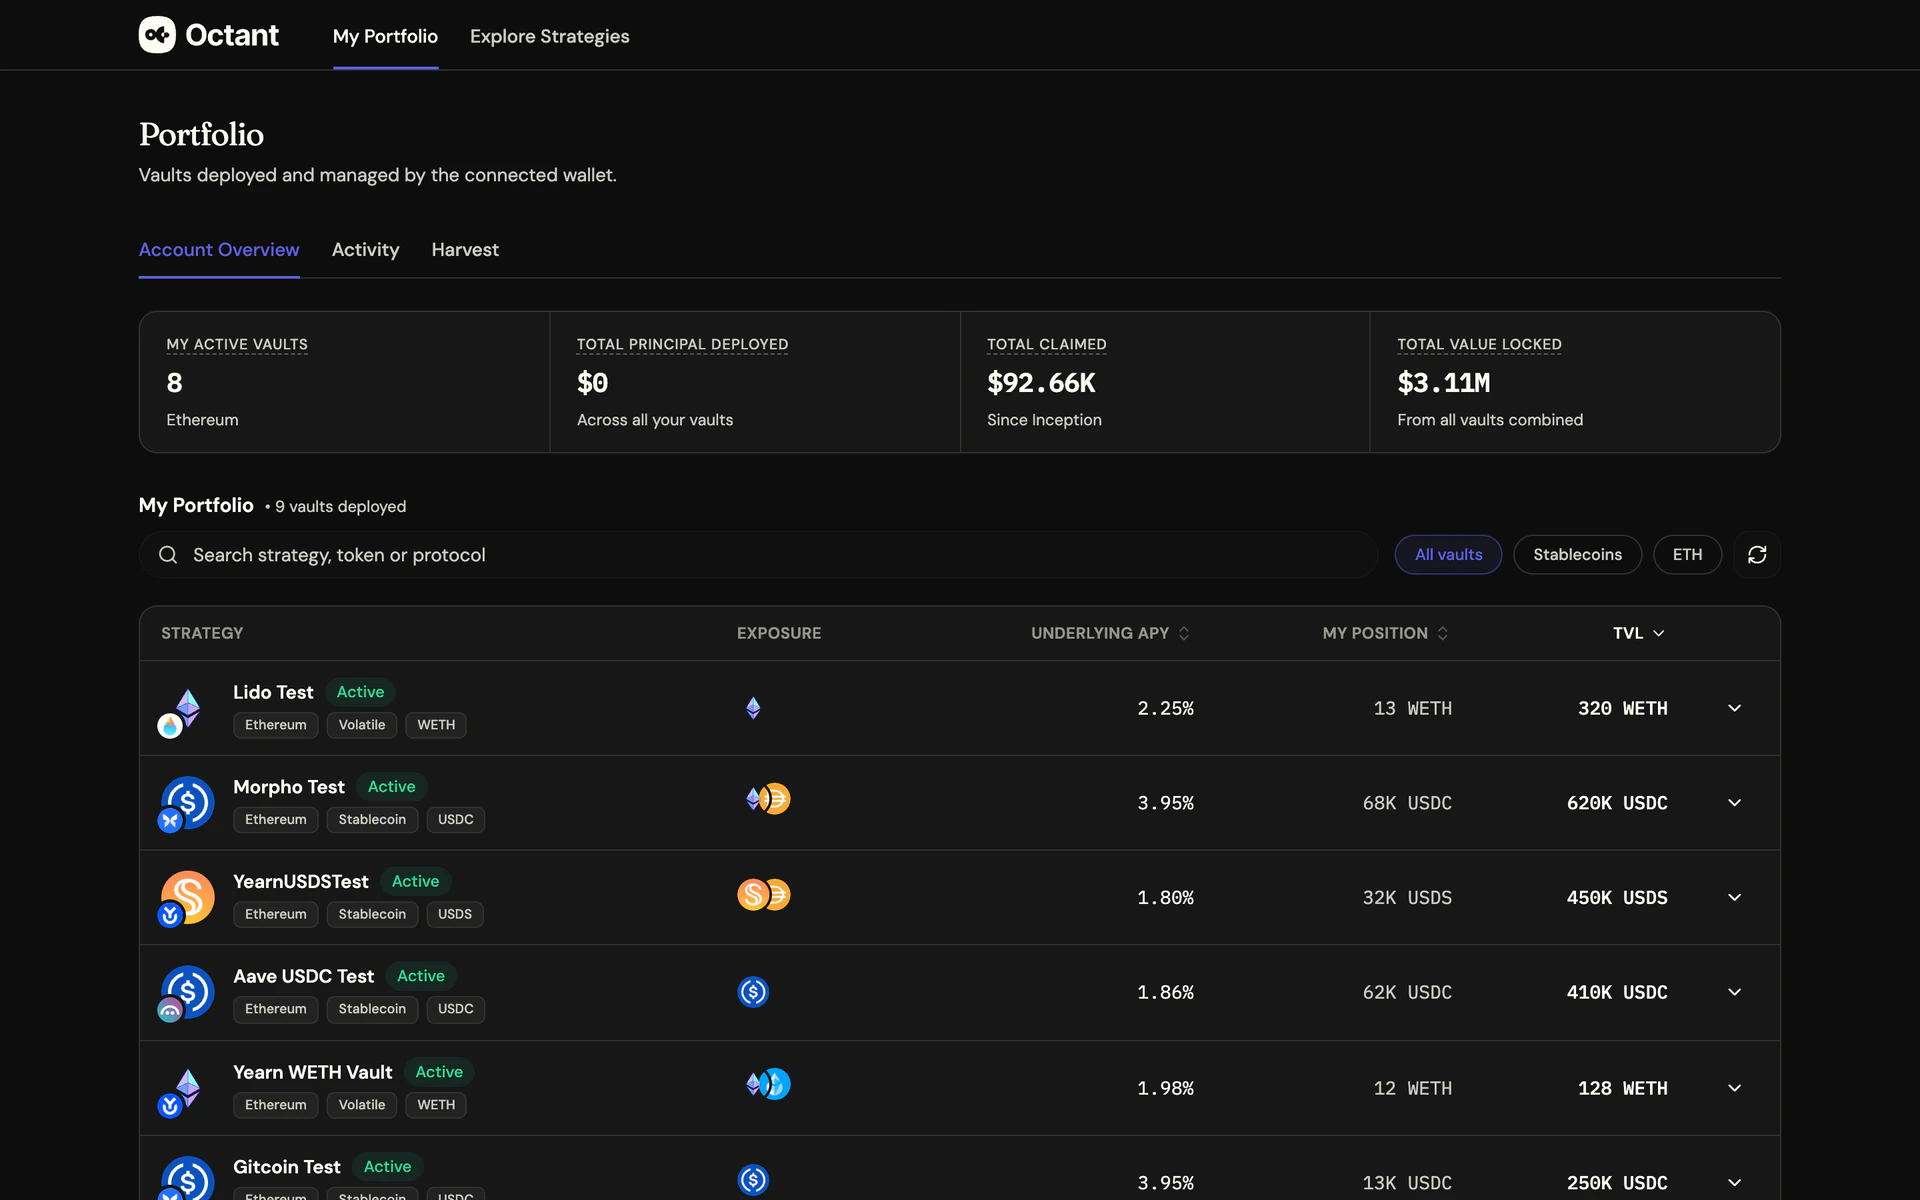Image resolution: width=1920 pixels, height=1200 pixels.
Task: Click the Total Value Locked label
Action: pyautogui.click(x=1479, y=344)
